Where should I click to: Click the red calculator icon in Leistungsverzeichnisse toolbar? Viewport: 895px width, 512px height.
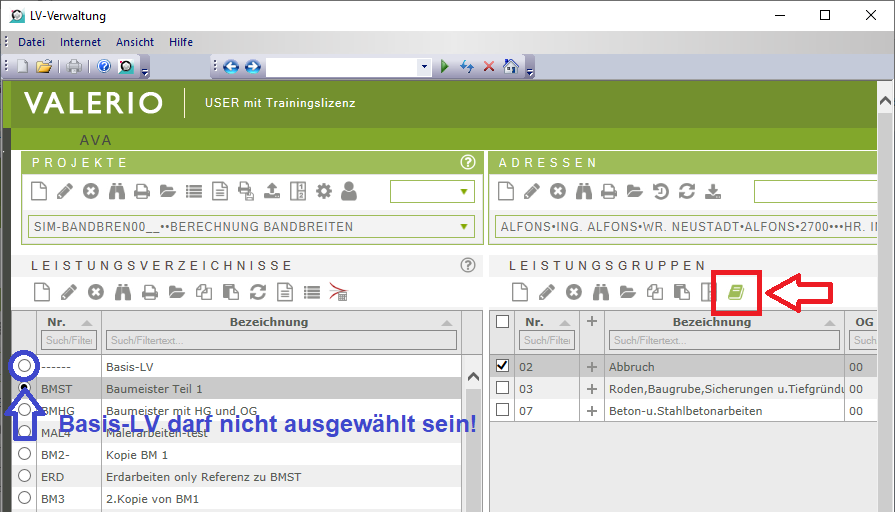click(338, 292)
